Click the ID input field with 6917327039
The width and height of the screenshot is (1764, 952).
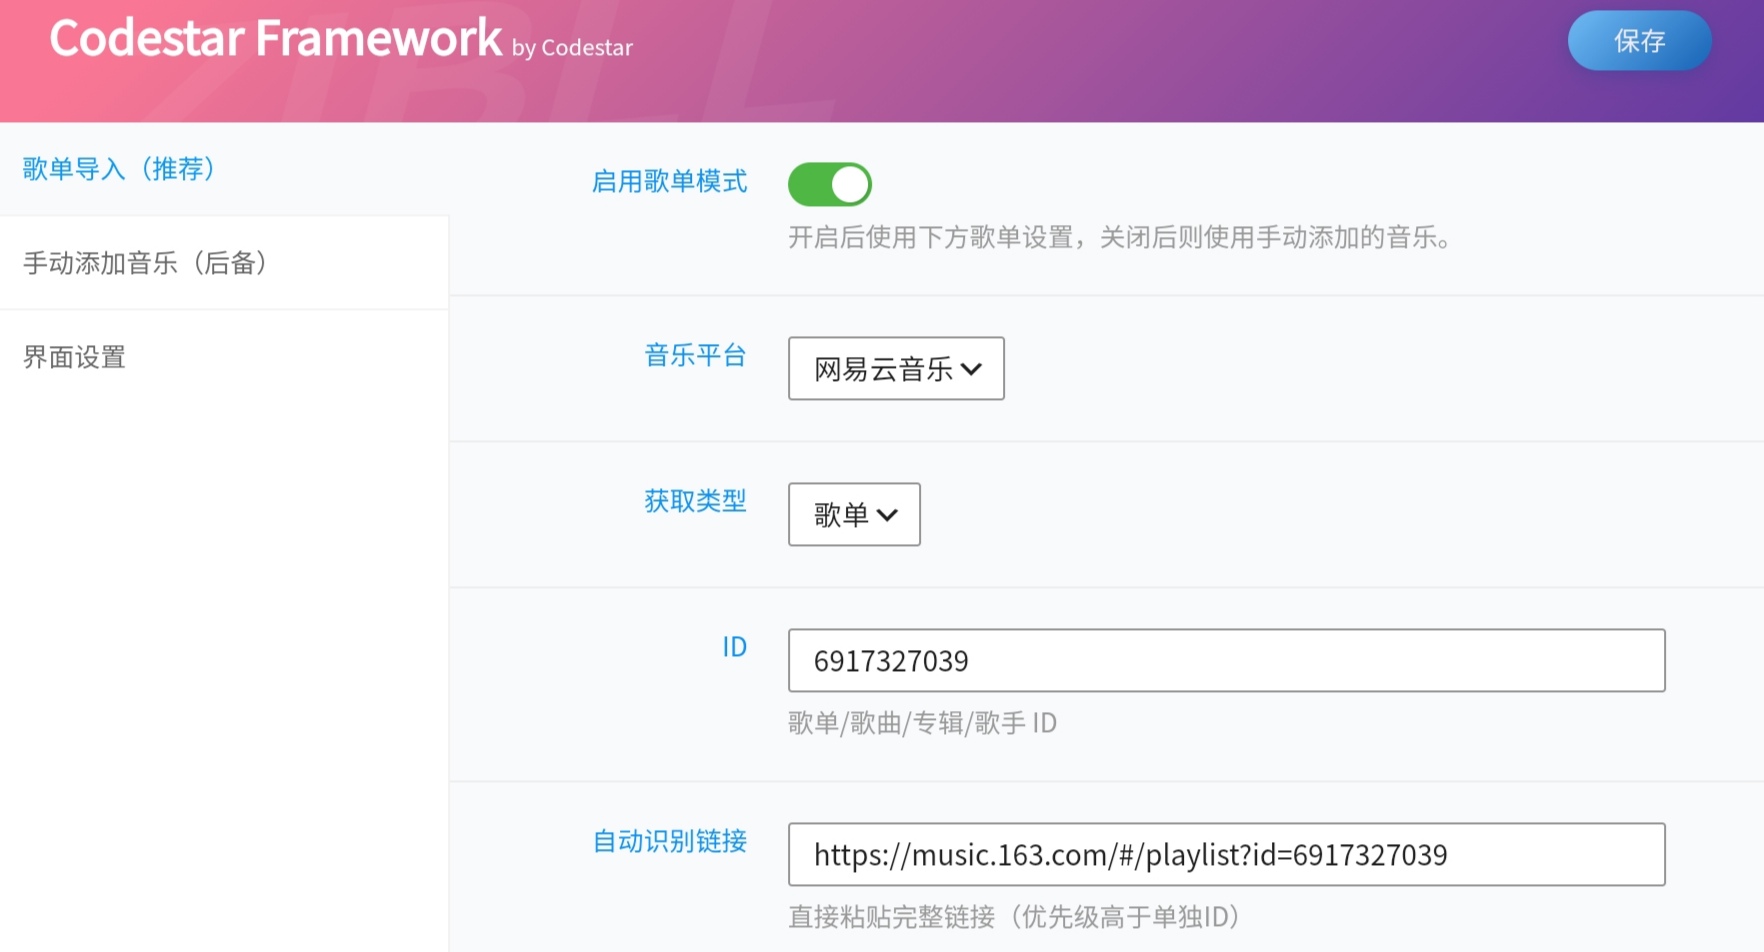click(x=1227, y=661)
